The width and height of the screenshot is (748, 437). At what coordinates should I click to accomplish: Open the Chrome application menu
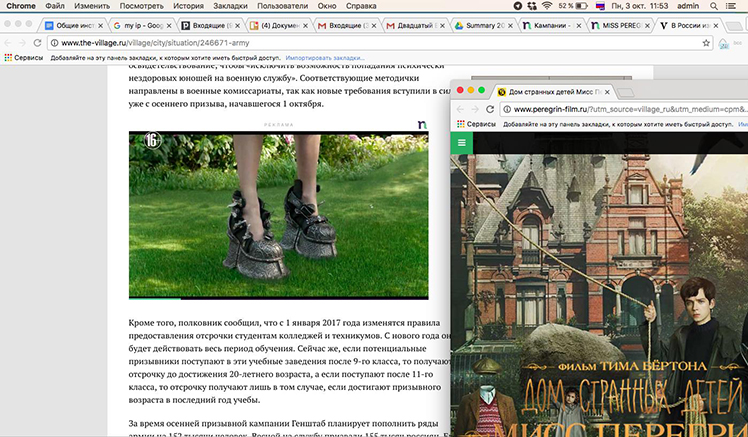click(21, 6)
